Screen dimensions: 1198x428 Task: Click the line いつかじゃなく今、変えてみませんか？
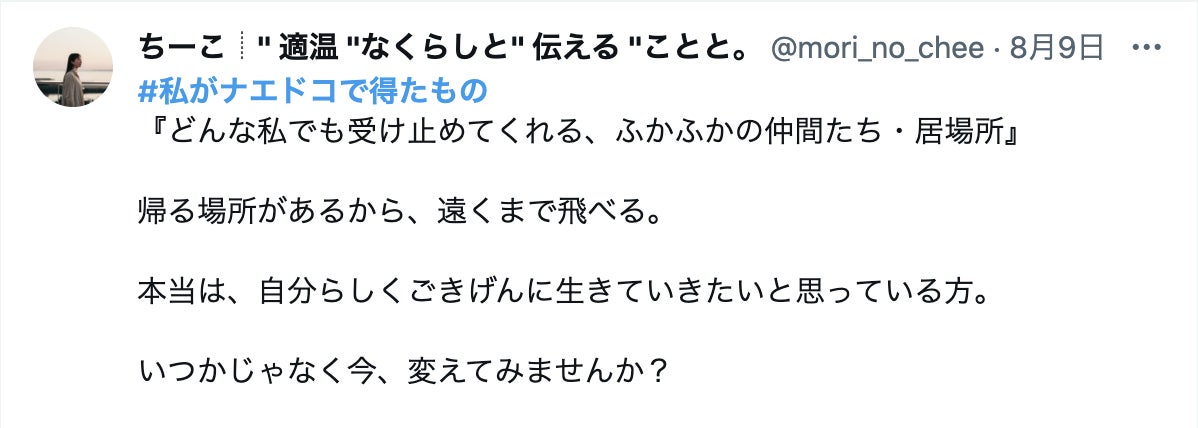pos(403,375)
